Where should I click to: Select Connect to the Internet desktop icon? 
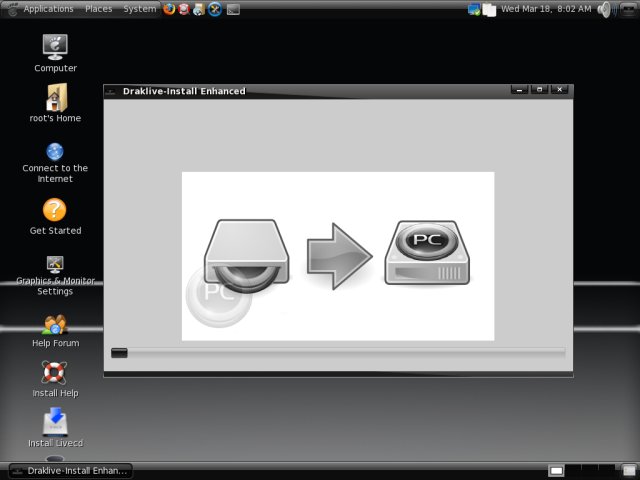55,152
